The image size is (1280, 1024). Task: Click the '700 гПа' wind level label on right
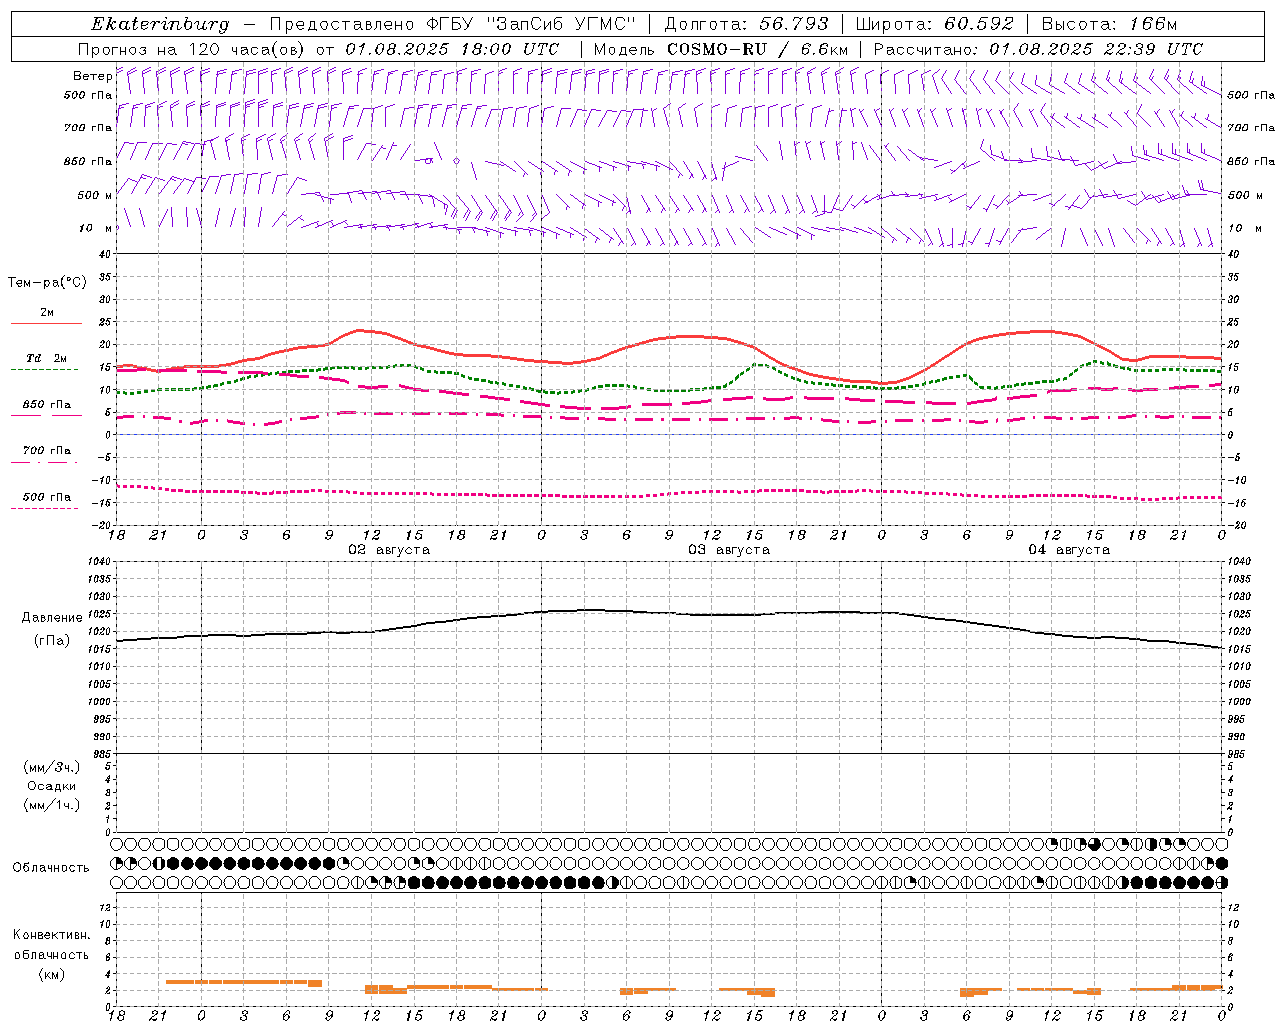point(1251,128)
